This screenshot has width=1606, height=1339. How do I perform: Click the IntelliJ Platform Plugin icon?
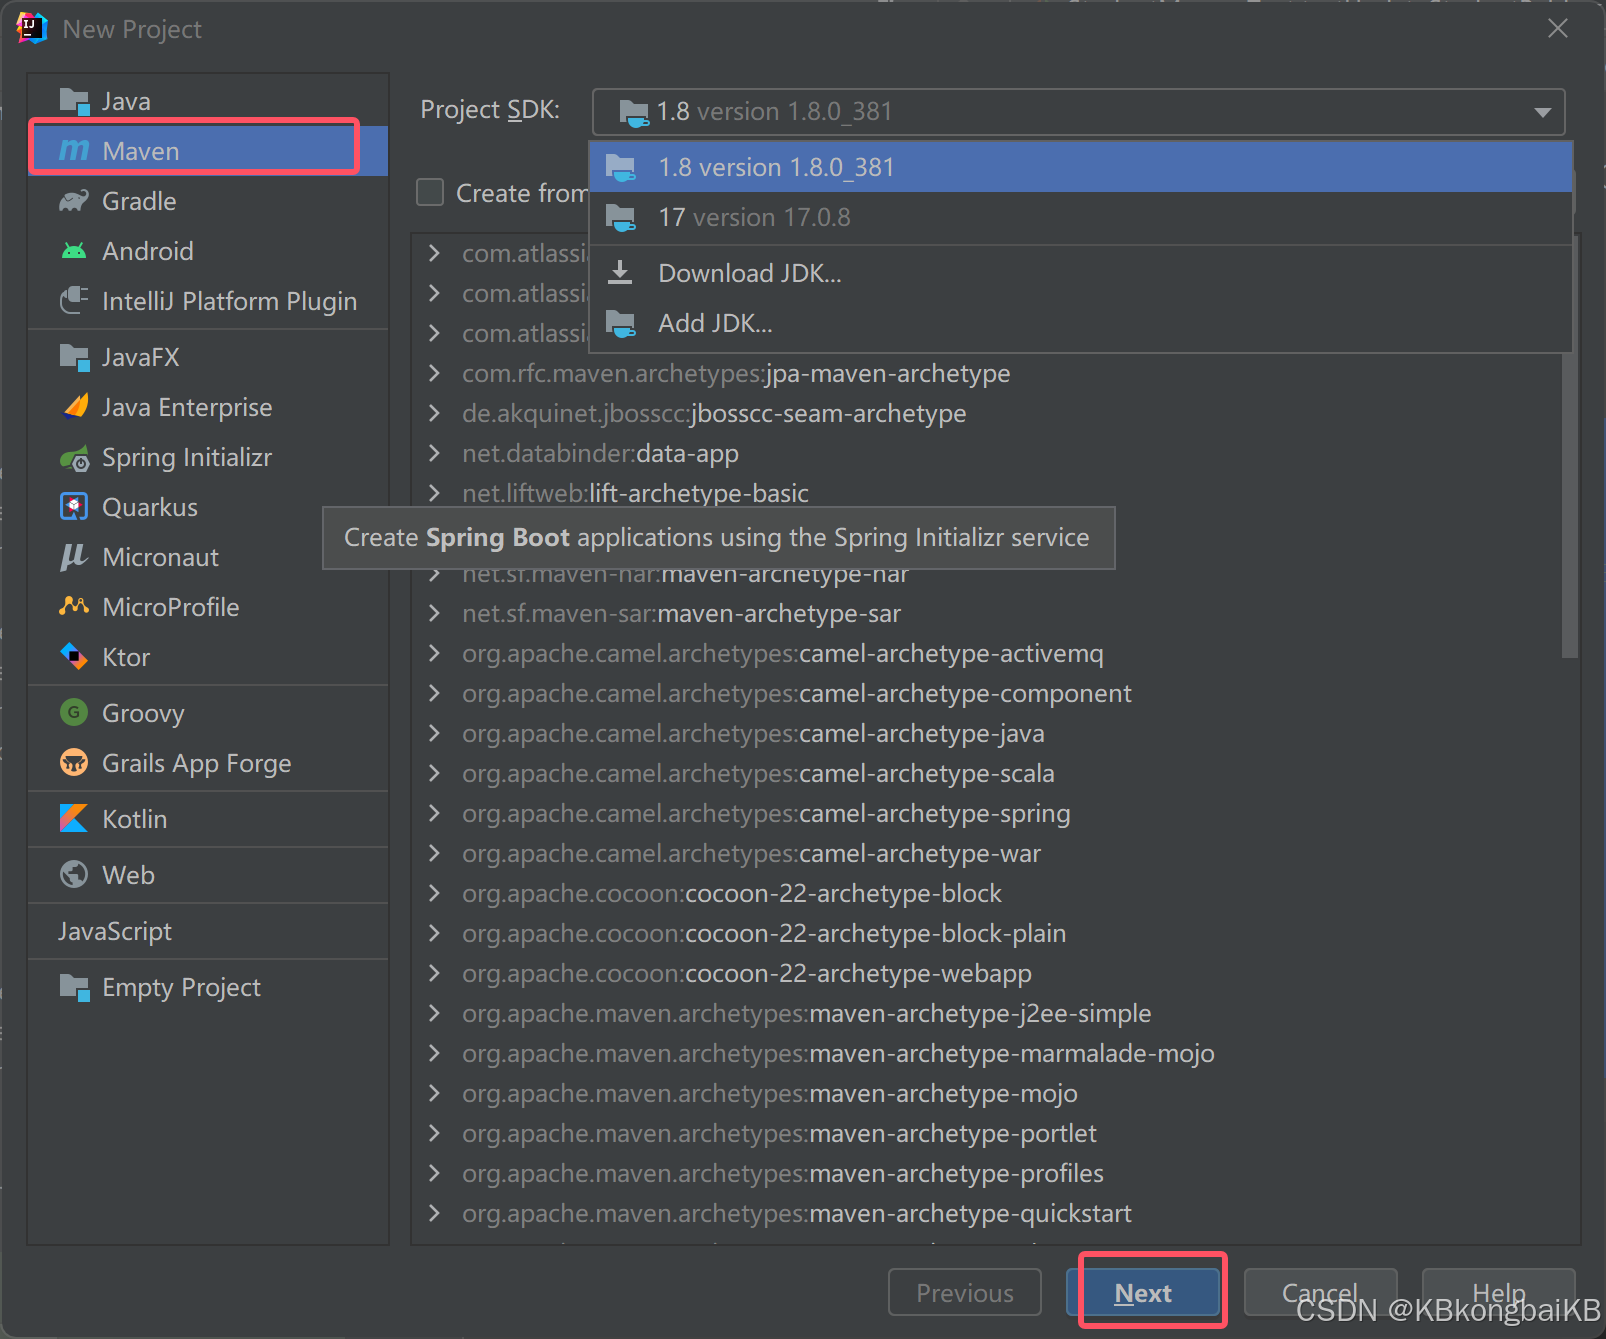[x=74, y=301]
